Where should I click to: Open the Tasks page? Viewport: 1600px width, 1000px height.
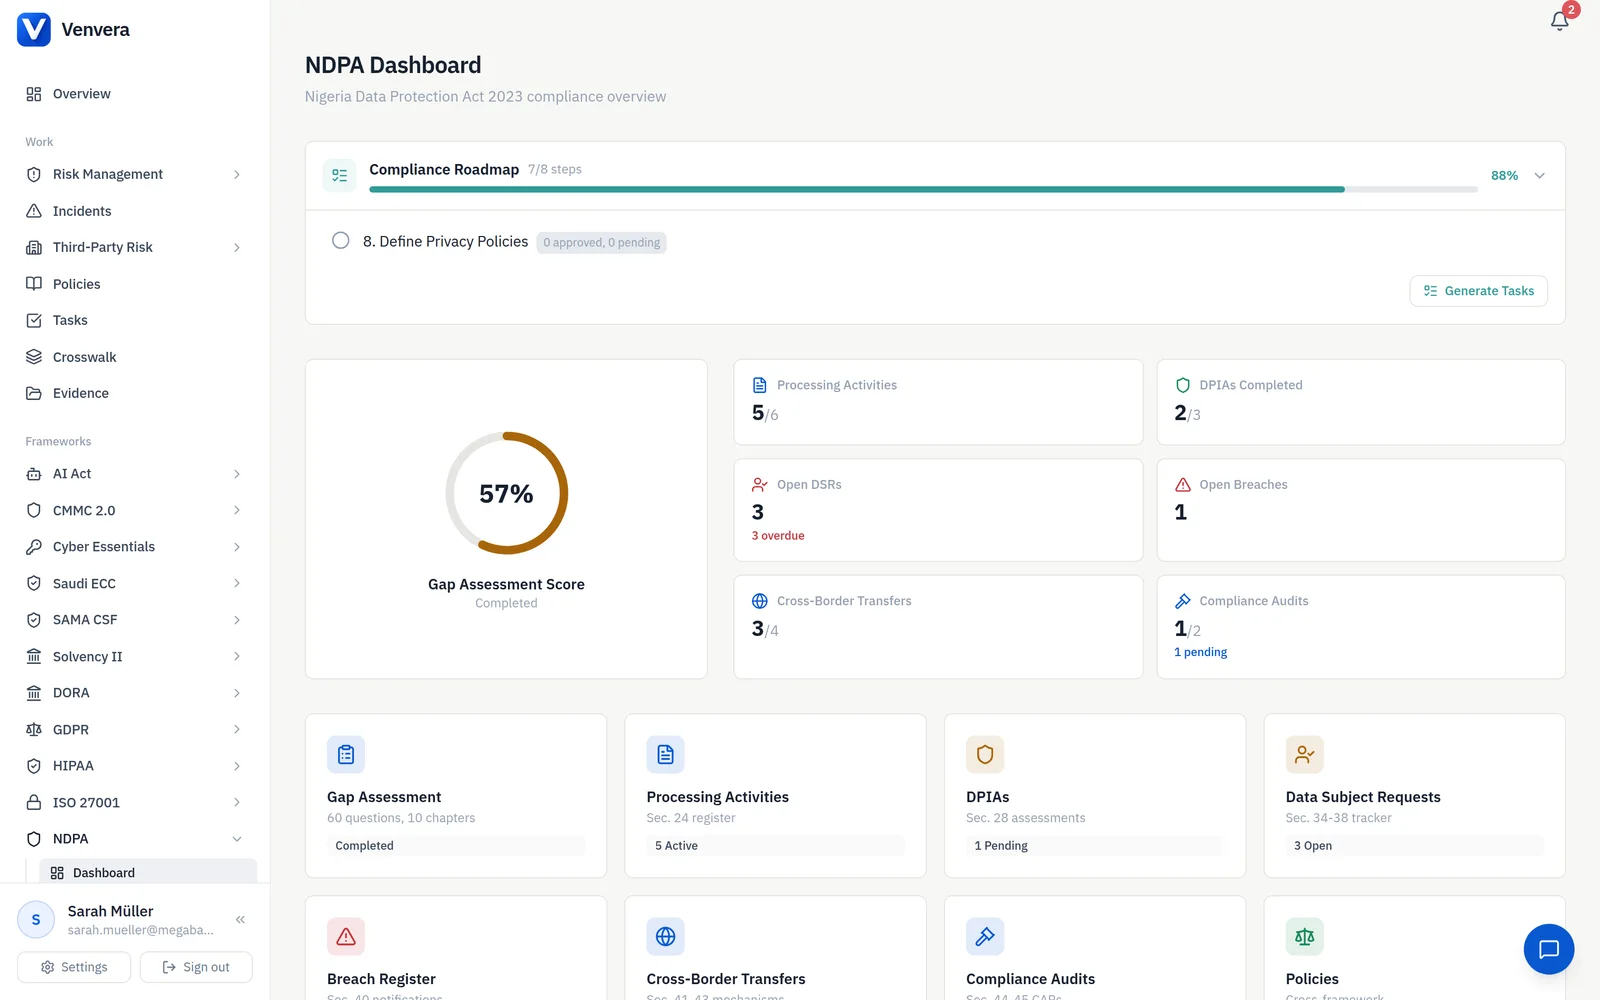135,320
